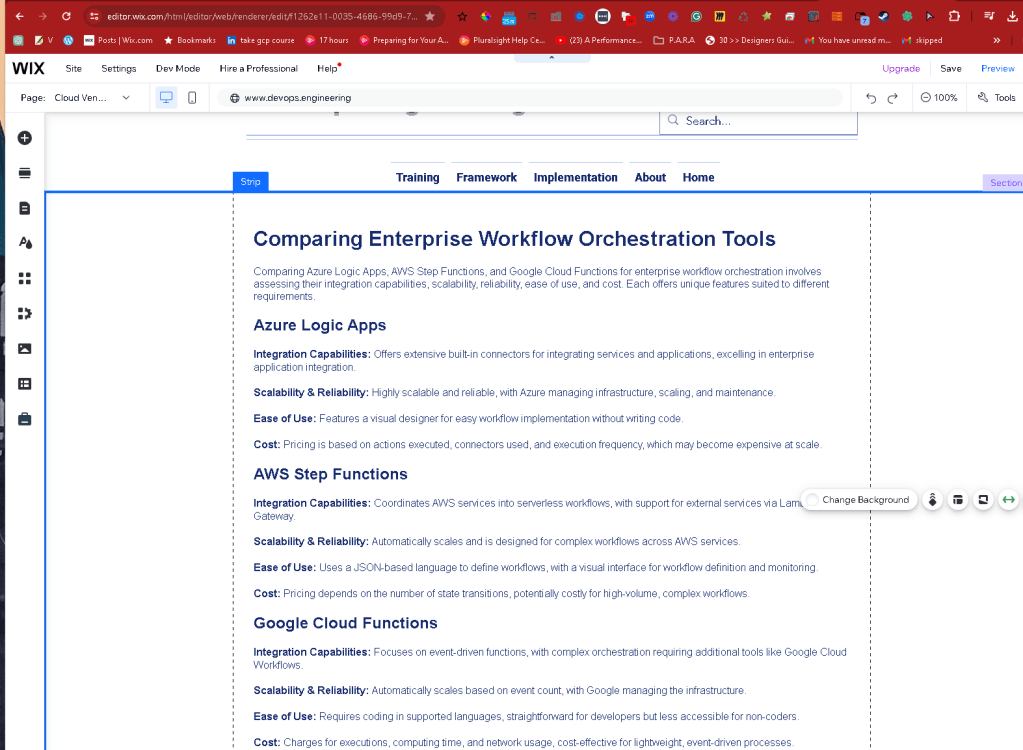Open the briefcase business panel
Viewport: 1023px width, 750px height.
pyautogui.click(x=25, y=419)
